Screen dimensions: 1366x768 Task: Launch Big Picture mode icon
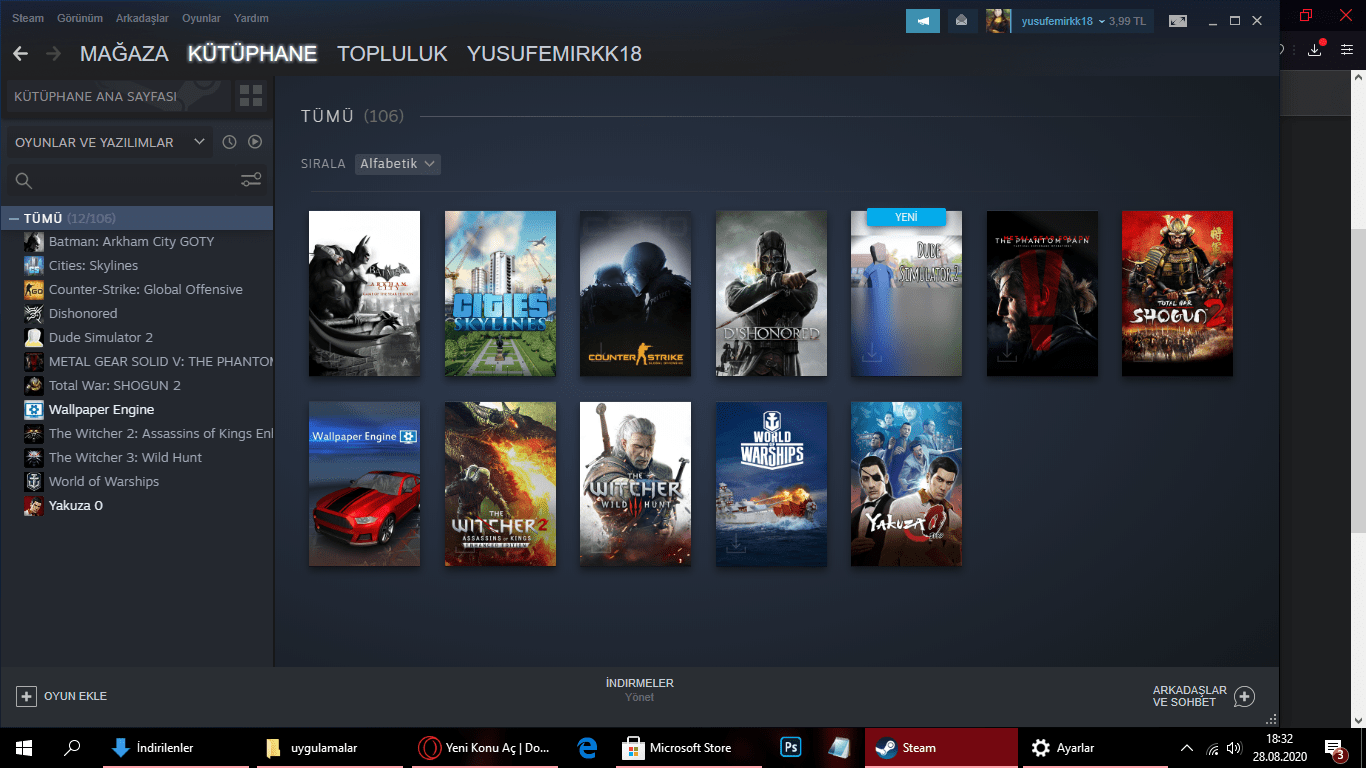pyautogui.click(x=1178, y=21)
